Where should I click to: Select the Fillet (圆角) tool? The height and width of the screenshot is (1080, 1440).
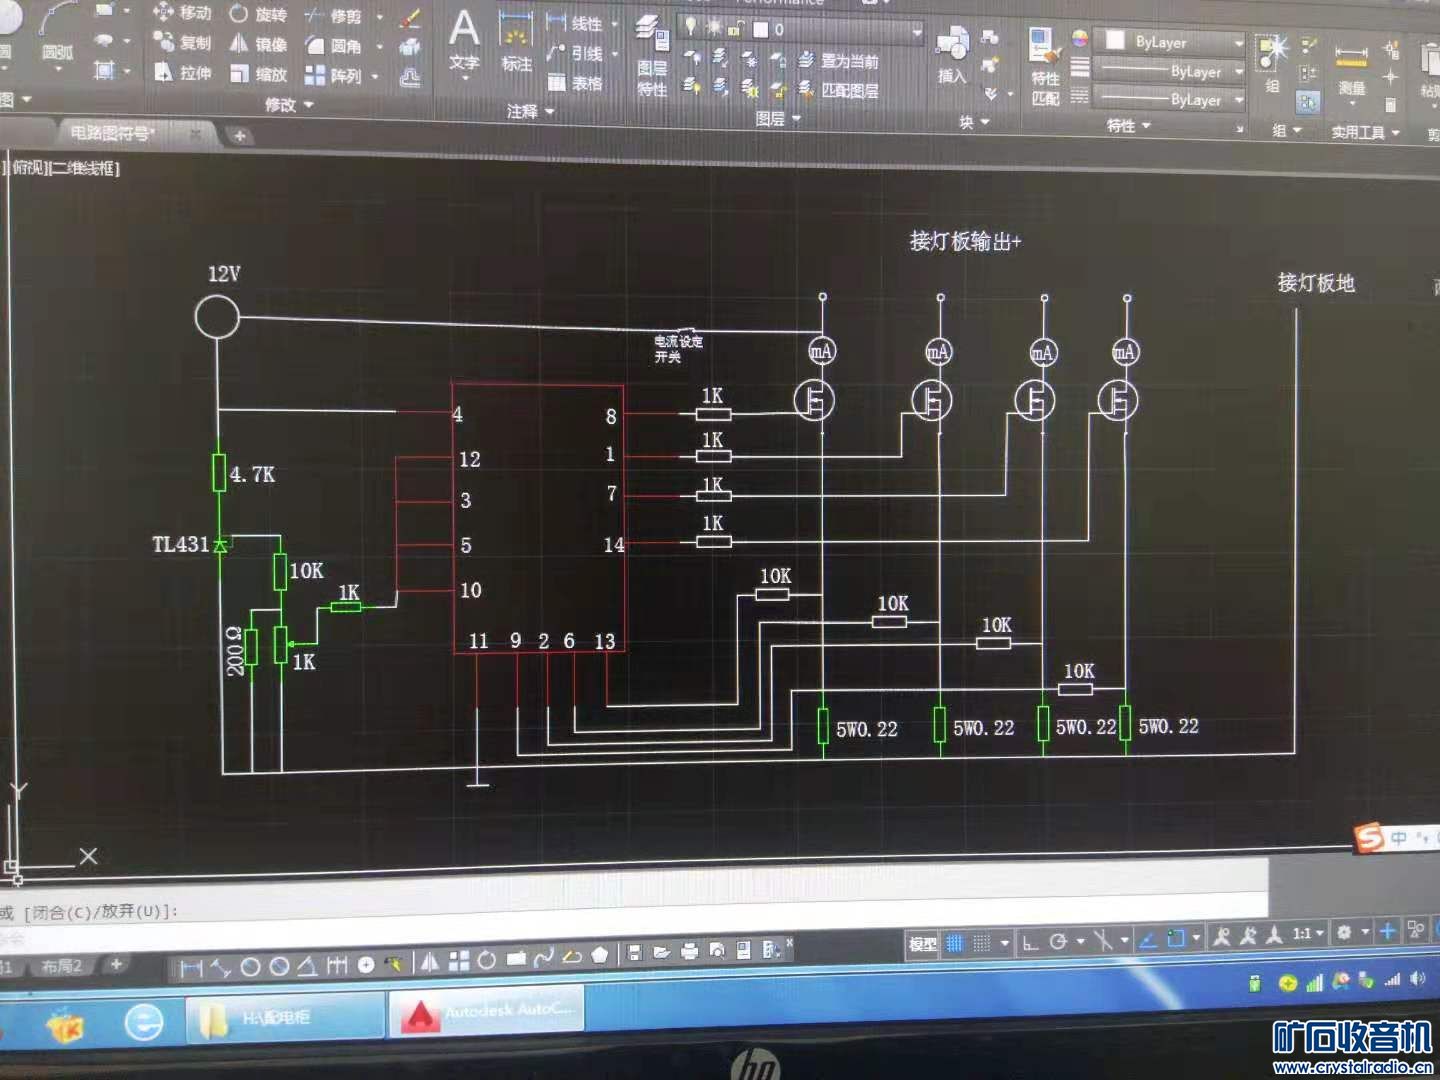pos(334,46)
